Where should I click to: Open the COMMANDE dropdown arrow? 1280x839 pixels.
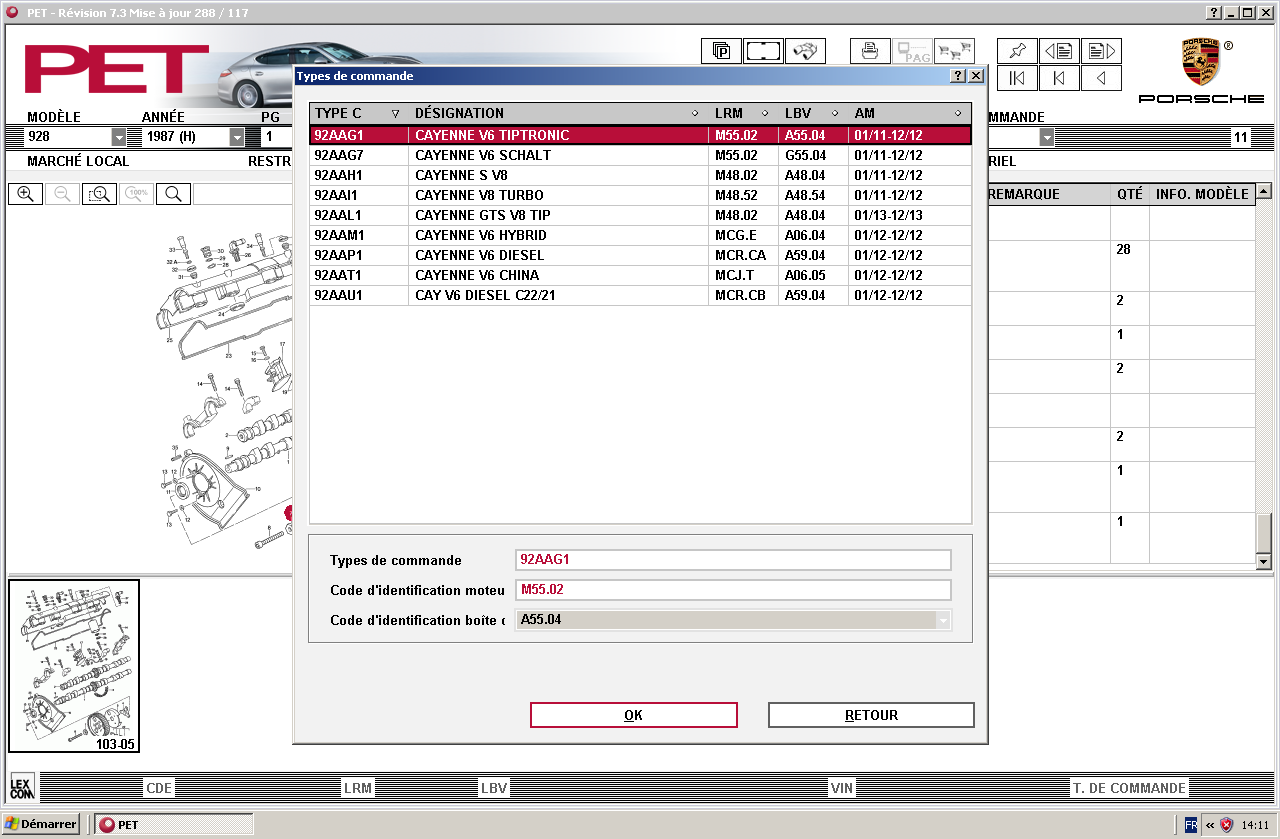[1047, 137]
